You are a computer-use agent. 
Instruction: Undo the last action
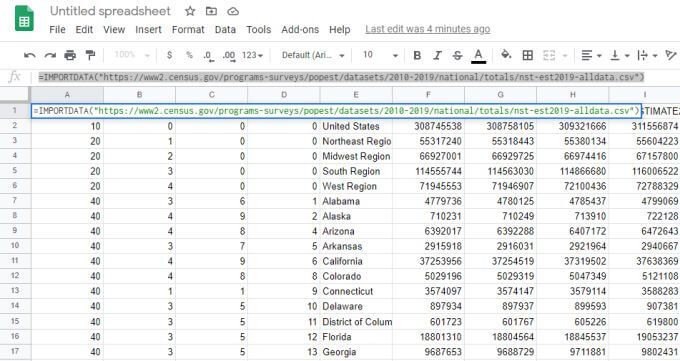(x=29, y=55)
